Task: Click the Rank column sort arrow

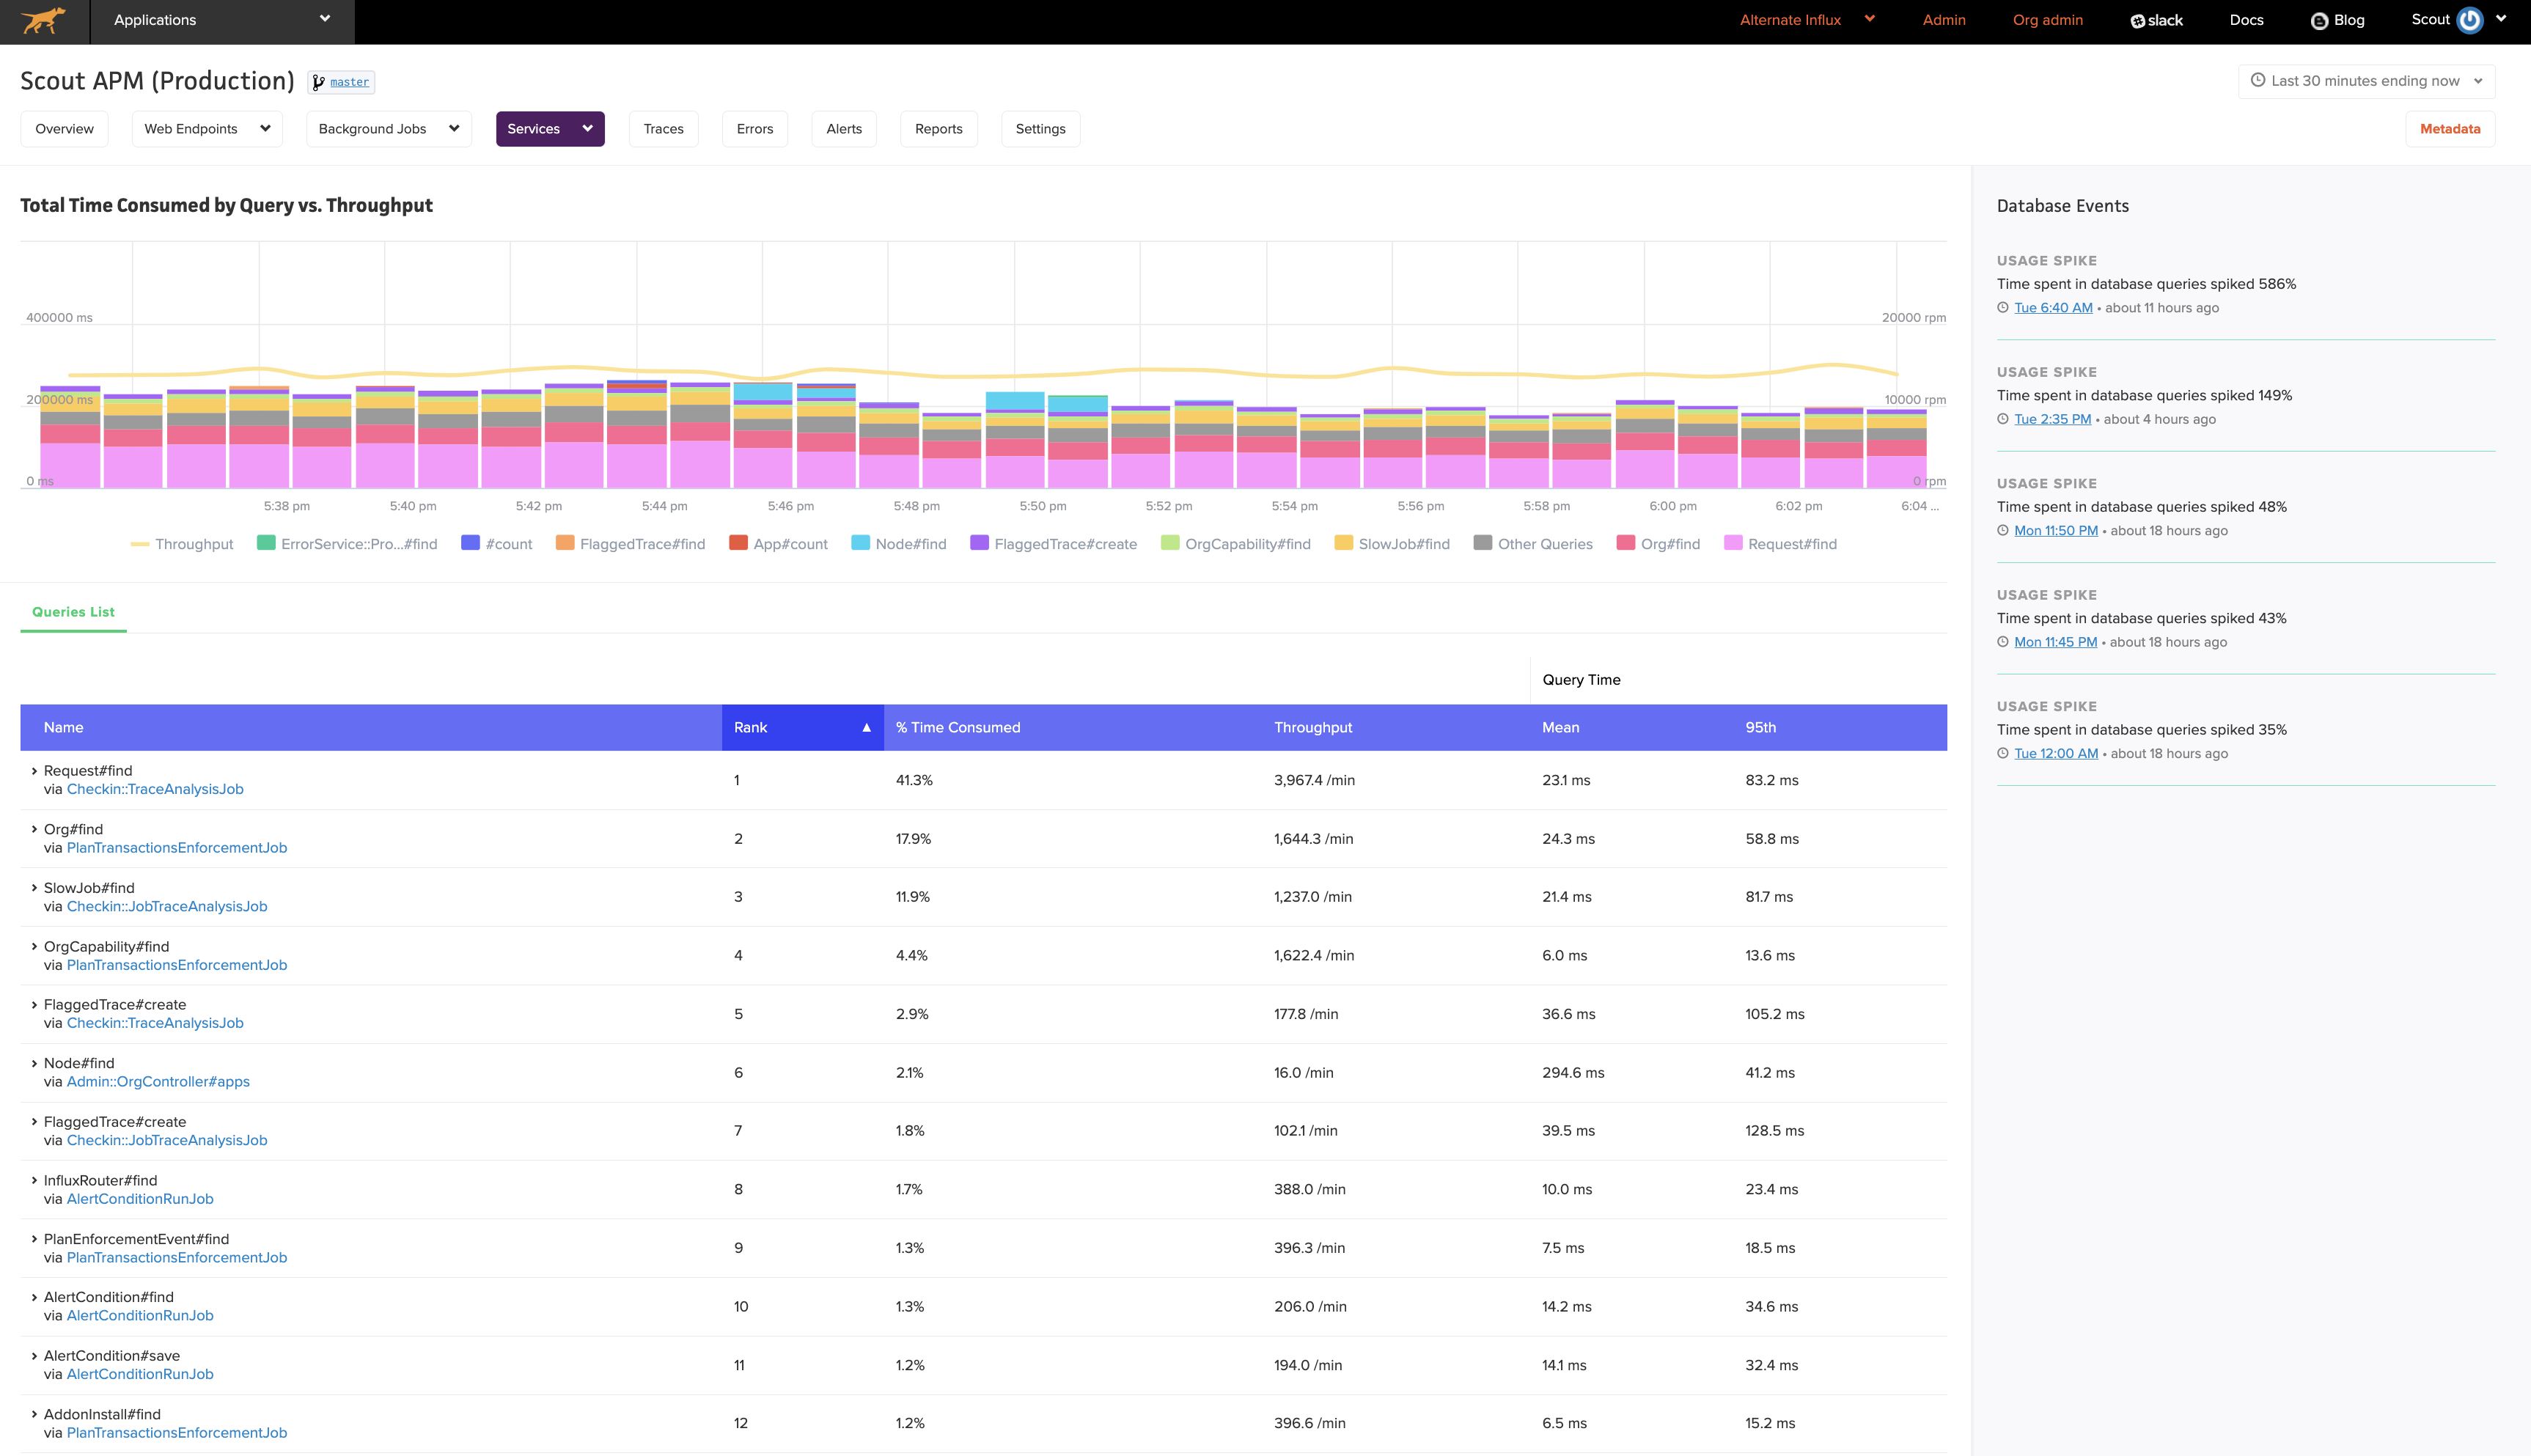Action: (x=866, y=728)
